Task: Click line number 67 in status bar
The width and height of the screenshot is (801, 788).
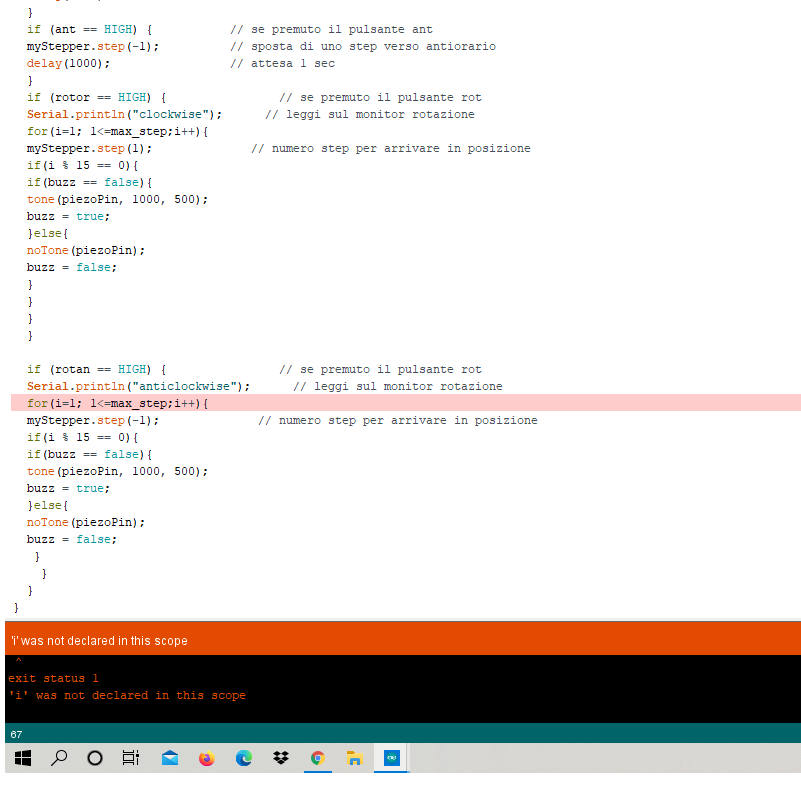Action: (16, 734)
